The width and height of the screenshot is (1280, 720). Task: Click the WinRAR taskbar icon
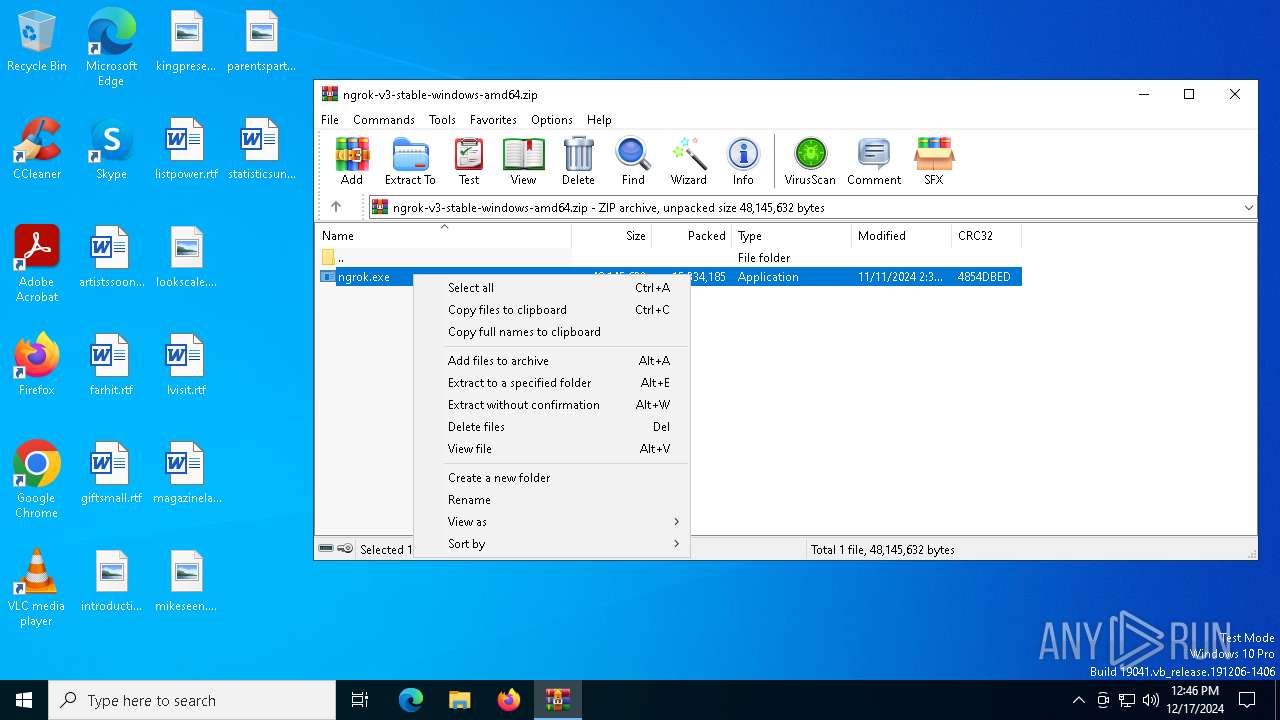(x=557, y=700)
